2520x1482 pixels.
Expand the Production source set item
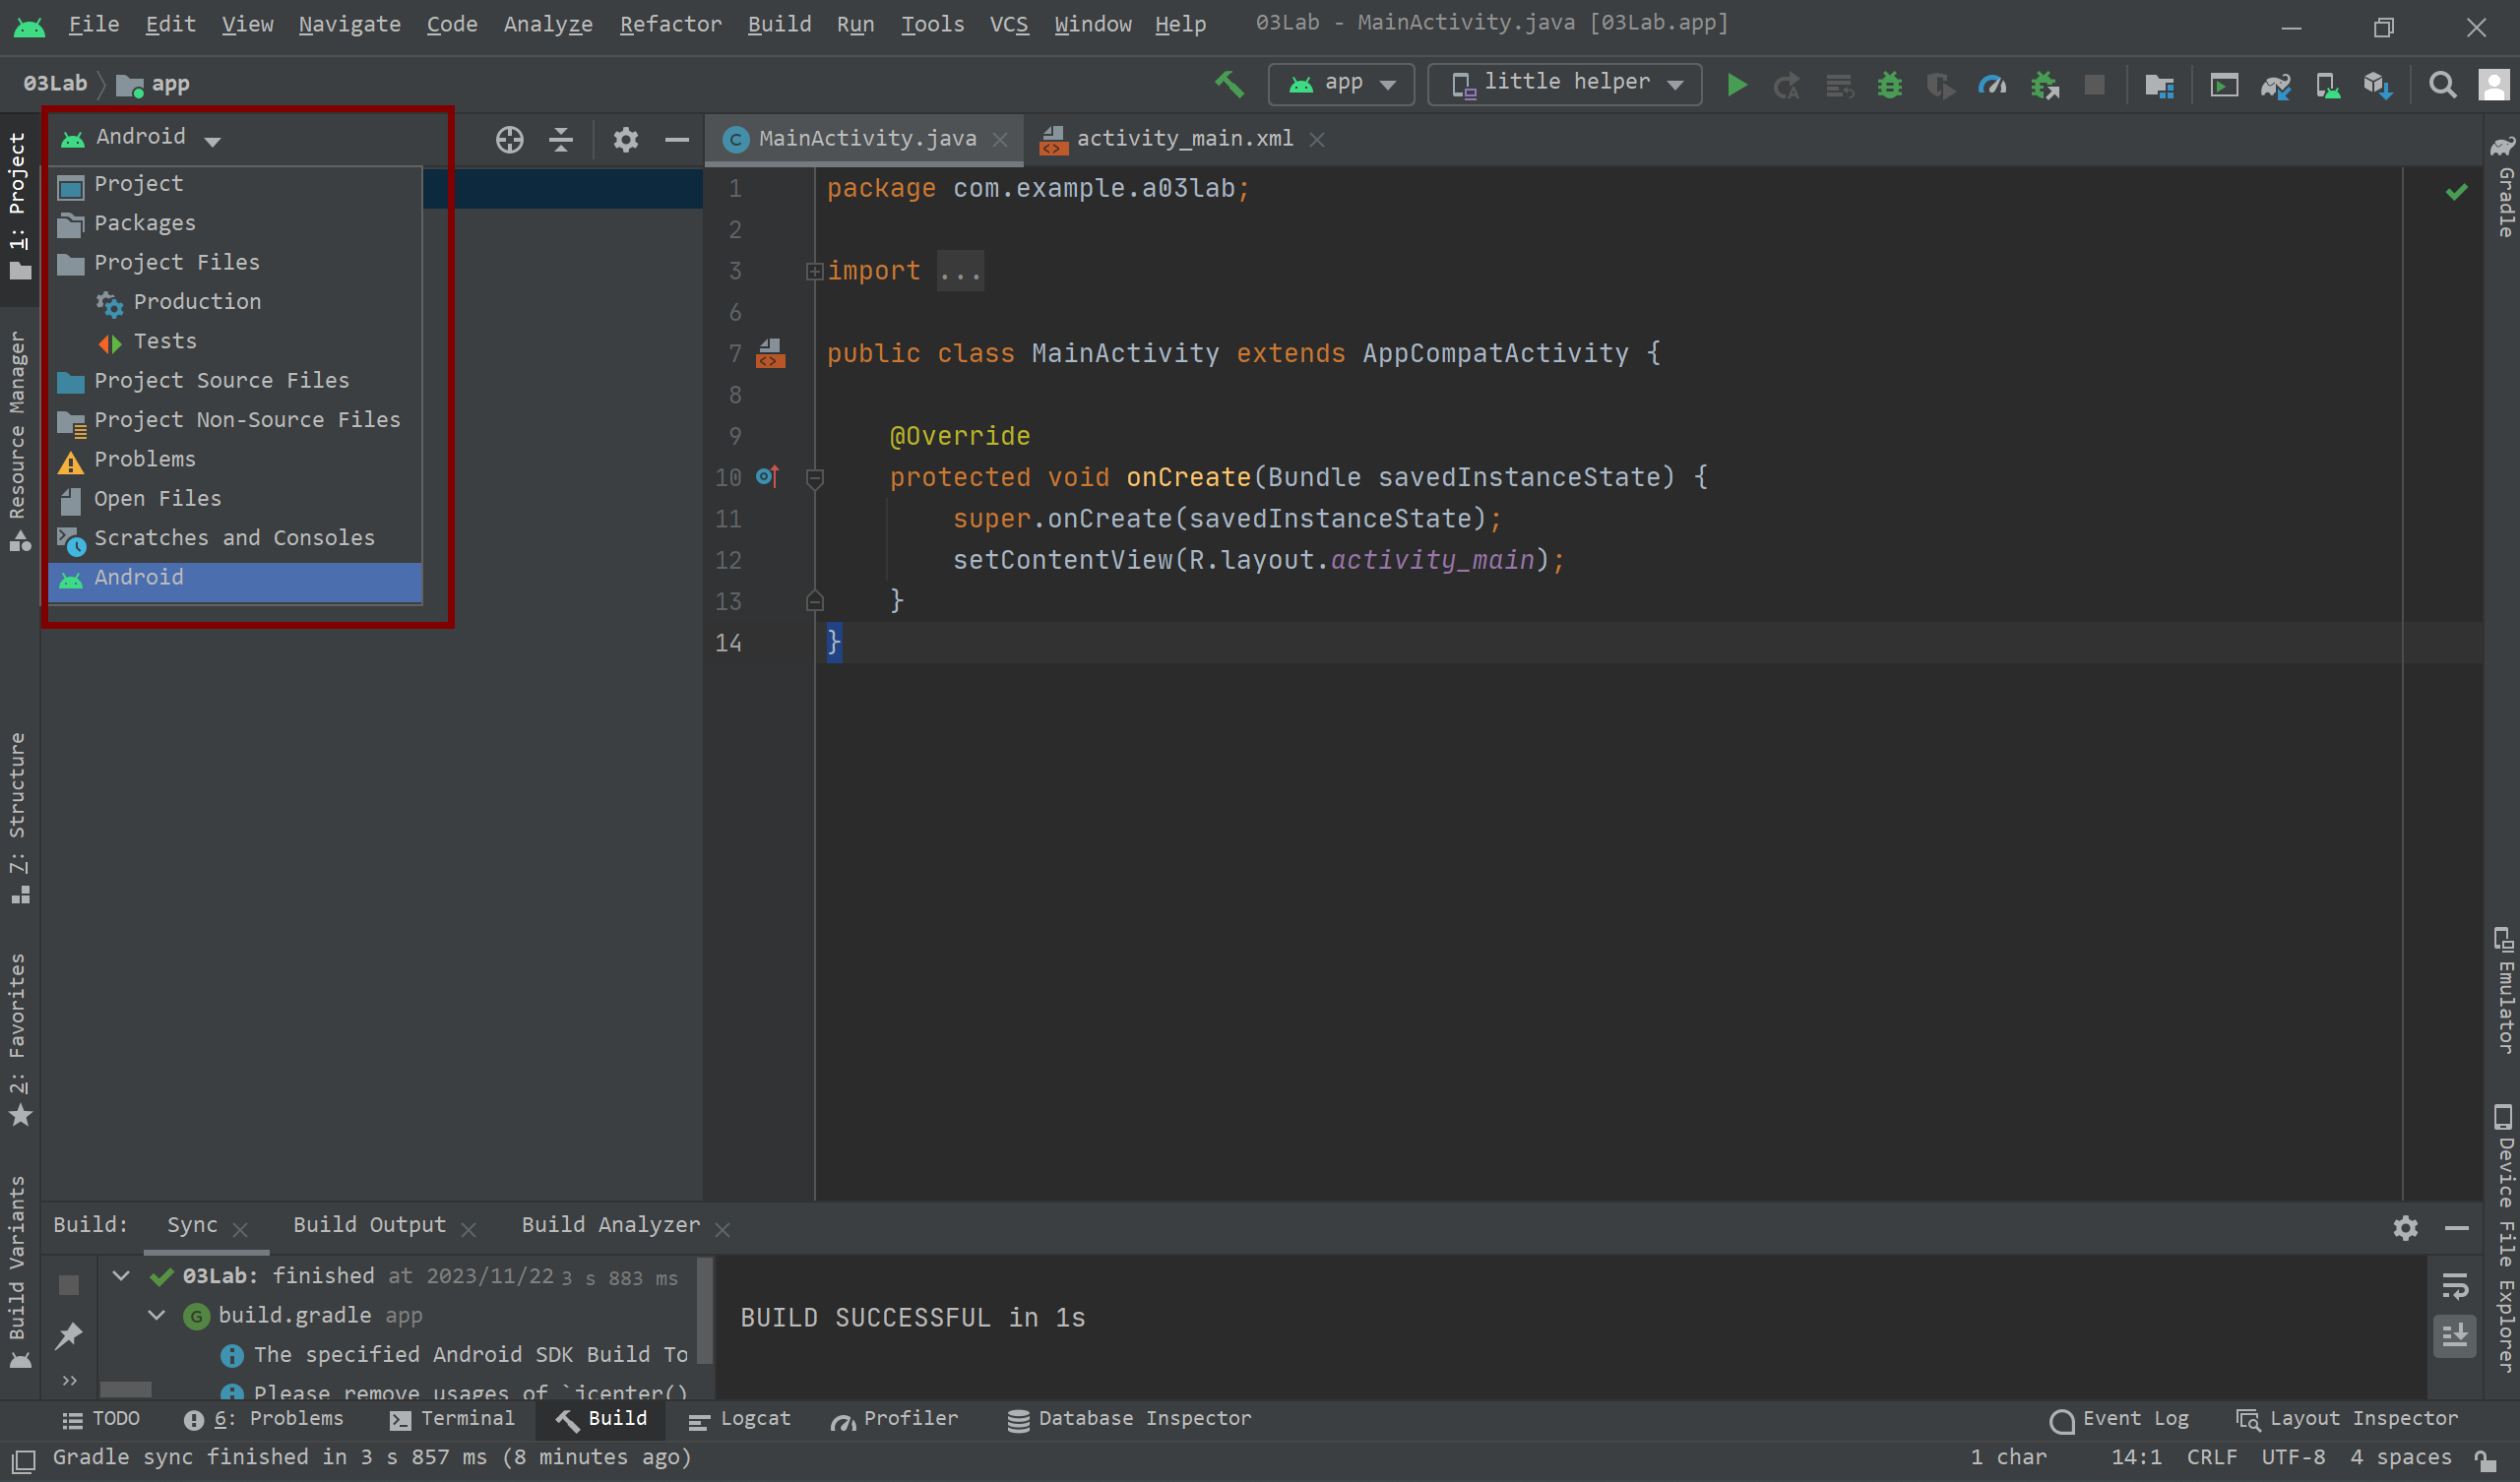[196, 302]
